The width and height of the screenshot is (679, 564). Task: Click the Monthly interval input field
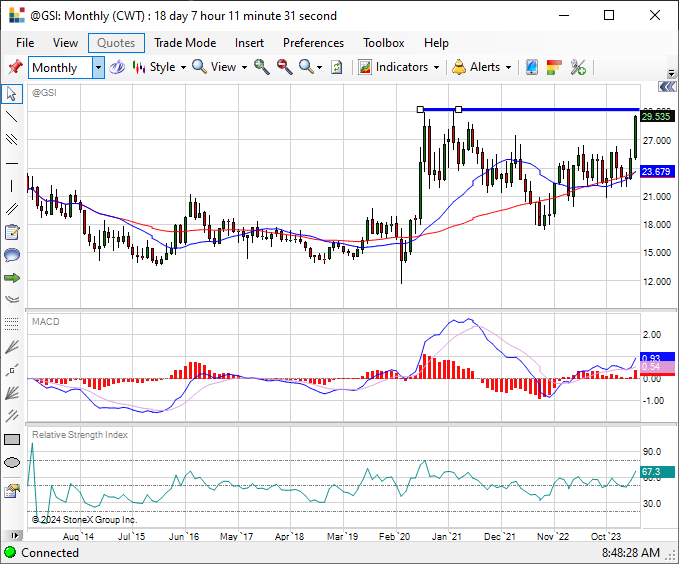pos(61,68)
